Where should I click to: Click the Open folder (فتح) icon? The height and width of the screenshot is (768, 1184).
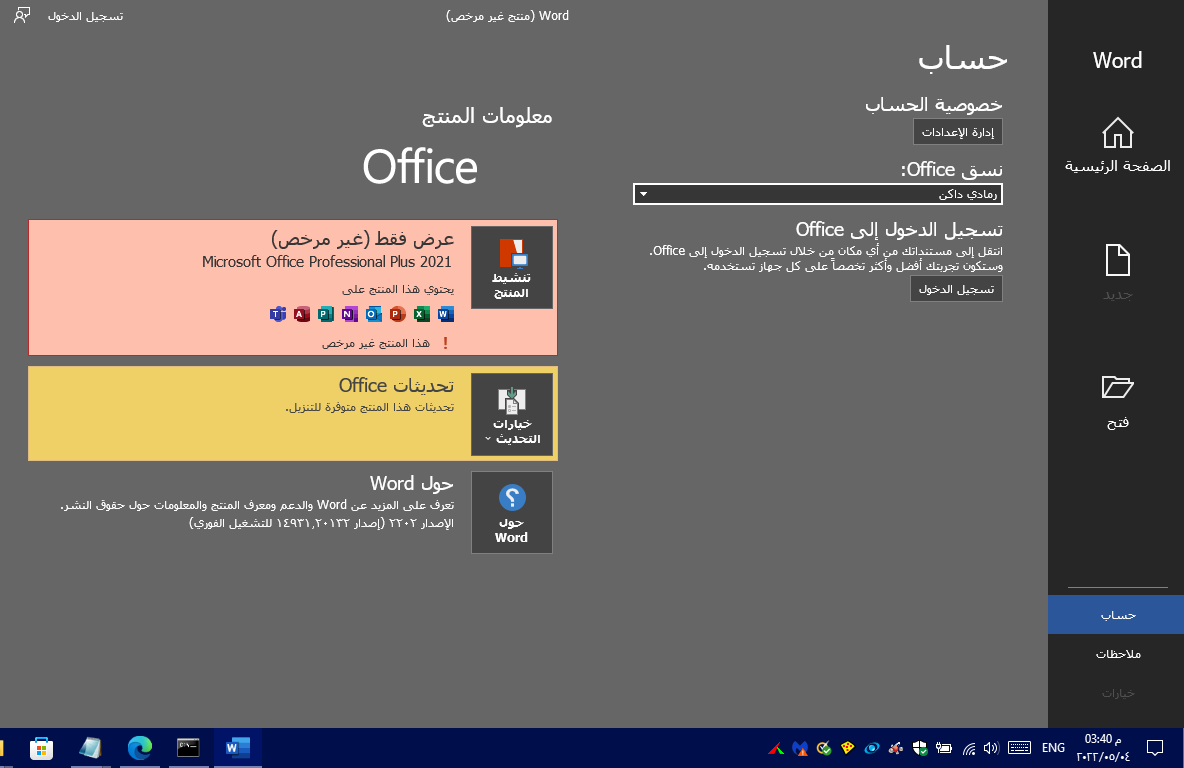click(1117, 387)
